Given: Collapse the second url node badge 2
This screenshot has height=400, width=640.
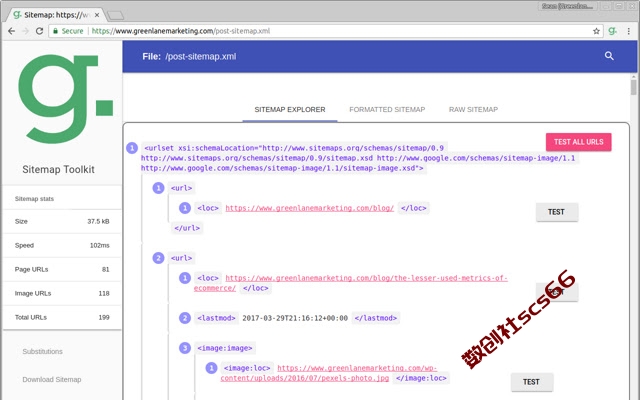Looking at the screenshot, I should coord(158,258).
